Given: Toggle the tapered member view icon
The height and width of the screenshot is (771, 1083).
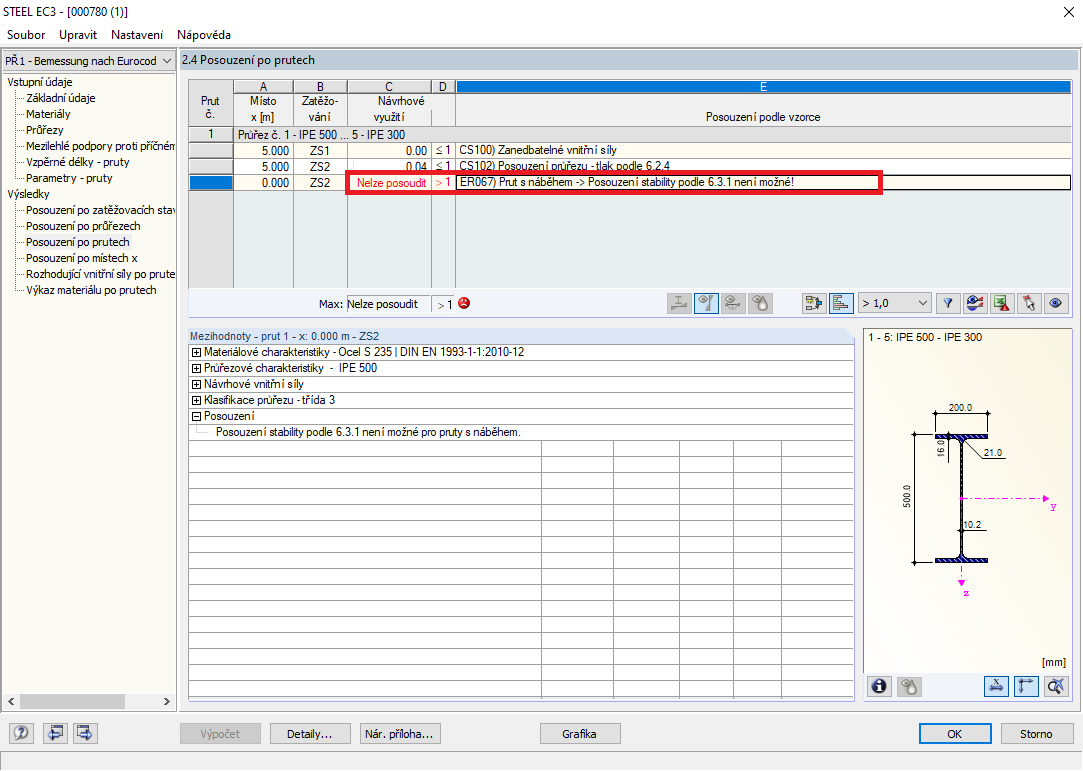Looking at the screenshot, I should pyautogui.click(x=707, y=303).
